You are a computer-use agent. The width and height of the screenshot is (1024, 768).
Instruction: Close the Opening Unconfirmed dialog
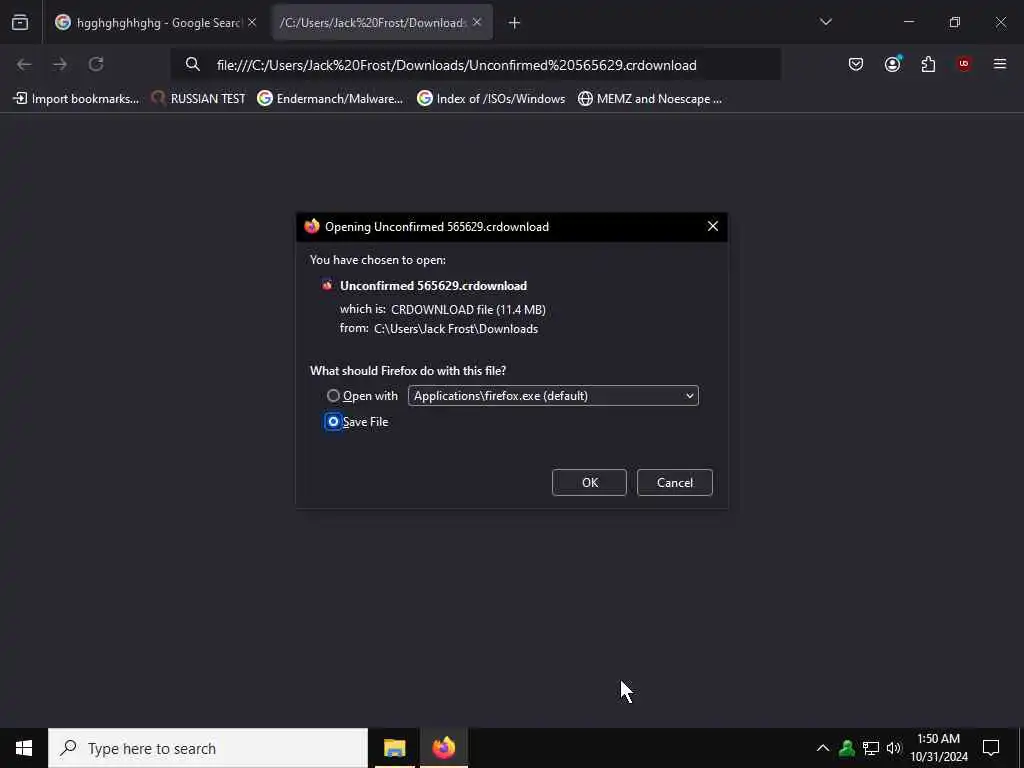click(712, 226)
